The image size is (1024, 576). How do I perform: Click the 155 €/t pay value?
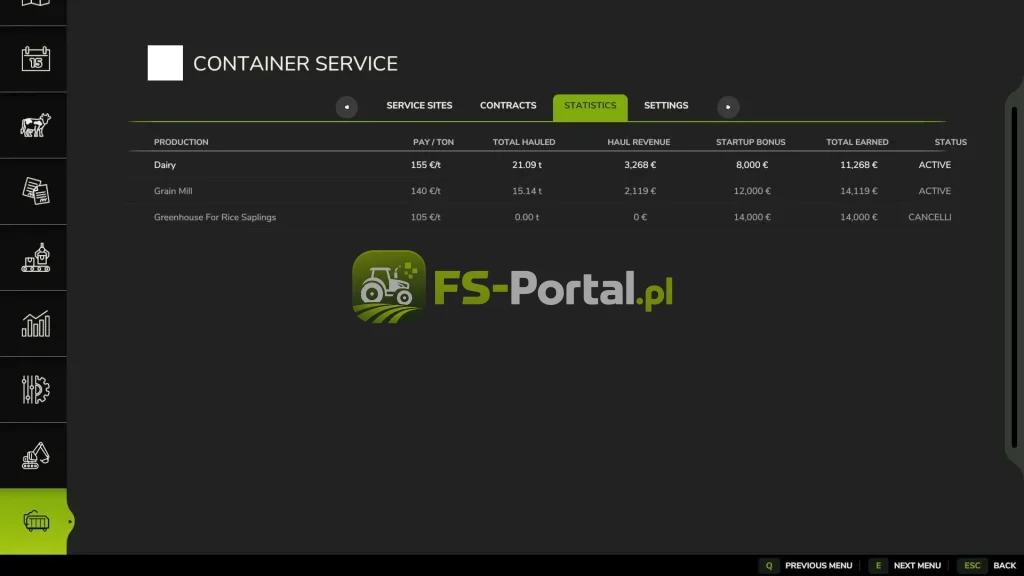click(x=425, y=165)
